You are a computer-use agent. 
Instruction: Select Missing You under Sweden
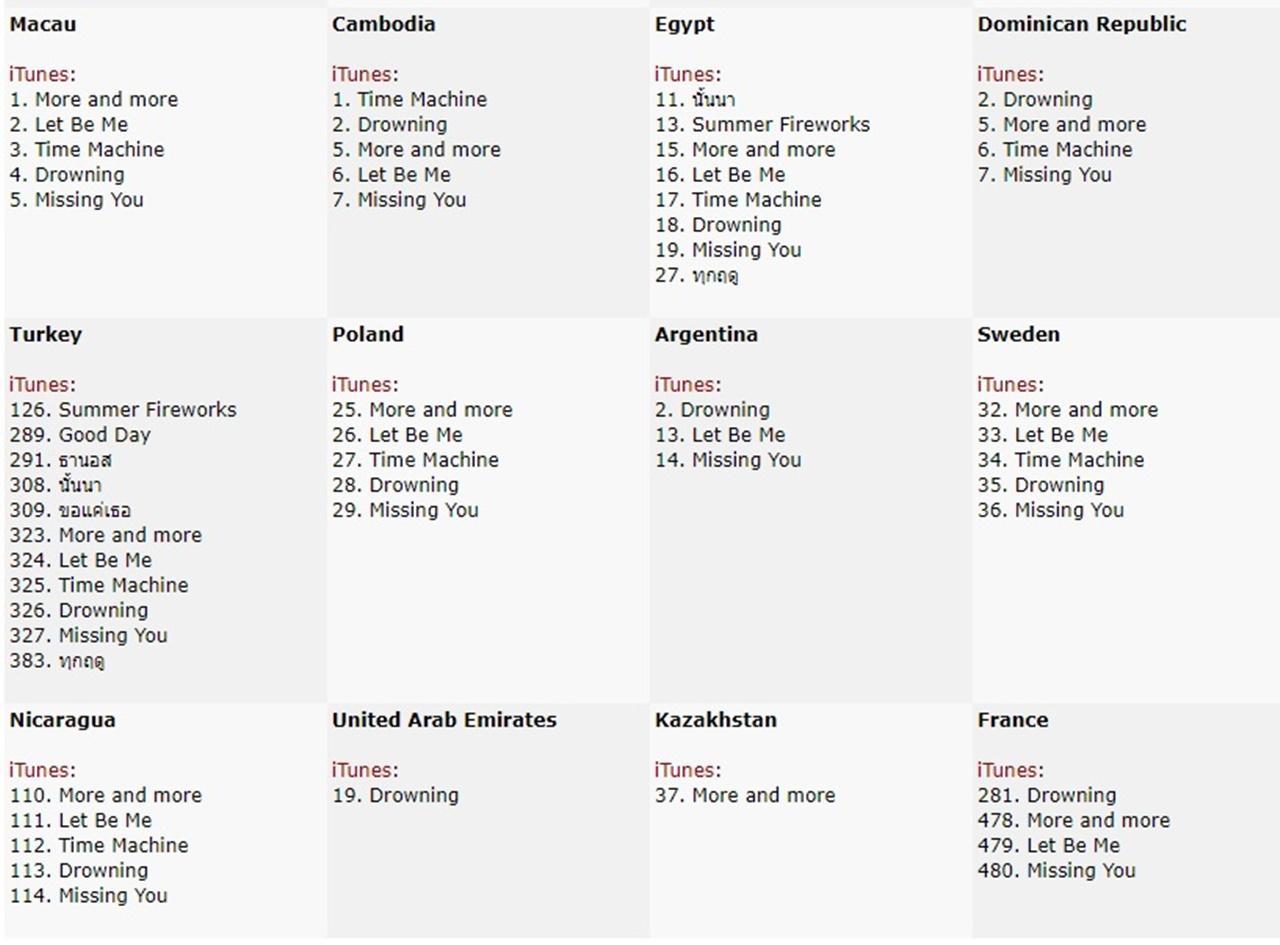pyautogui.click(x=1050, y=510)
